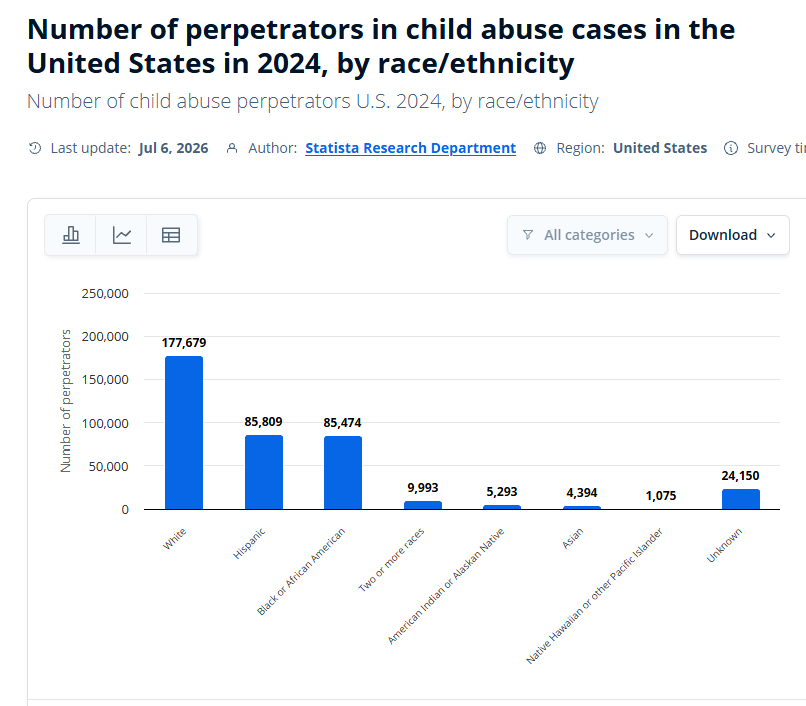Screen dimensions: 806x706
Task: Open Statista Research Department link
Action: click(x=410, y=148)
